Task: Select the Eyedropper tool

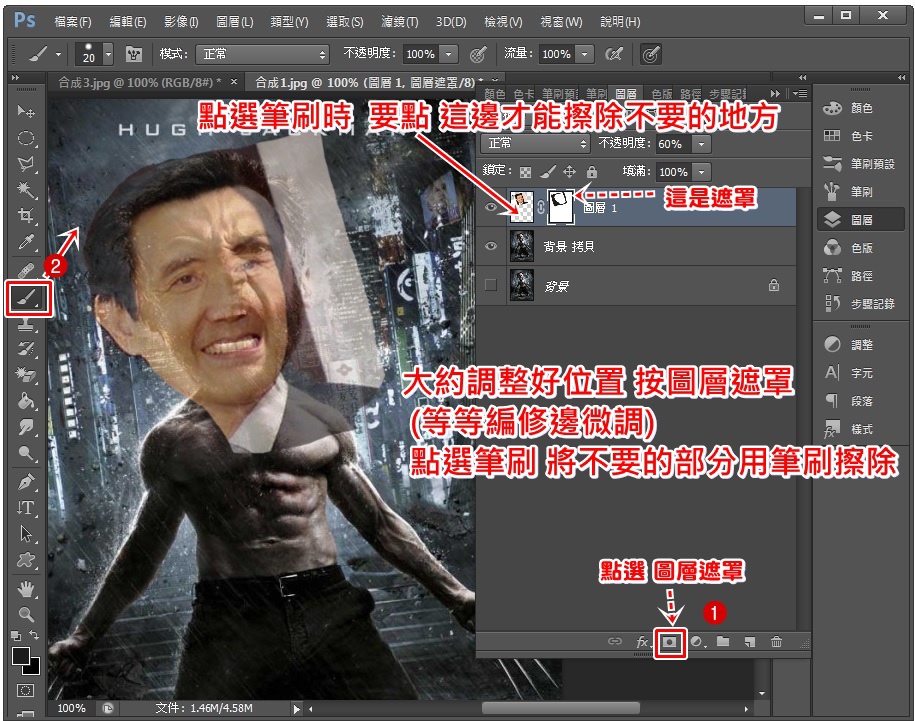Action: click(26, 242)
